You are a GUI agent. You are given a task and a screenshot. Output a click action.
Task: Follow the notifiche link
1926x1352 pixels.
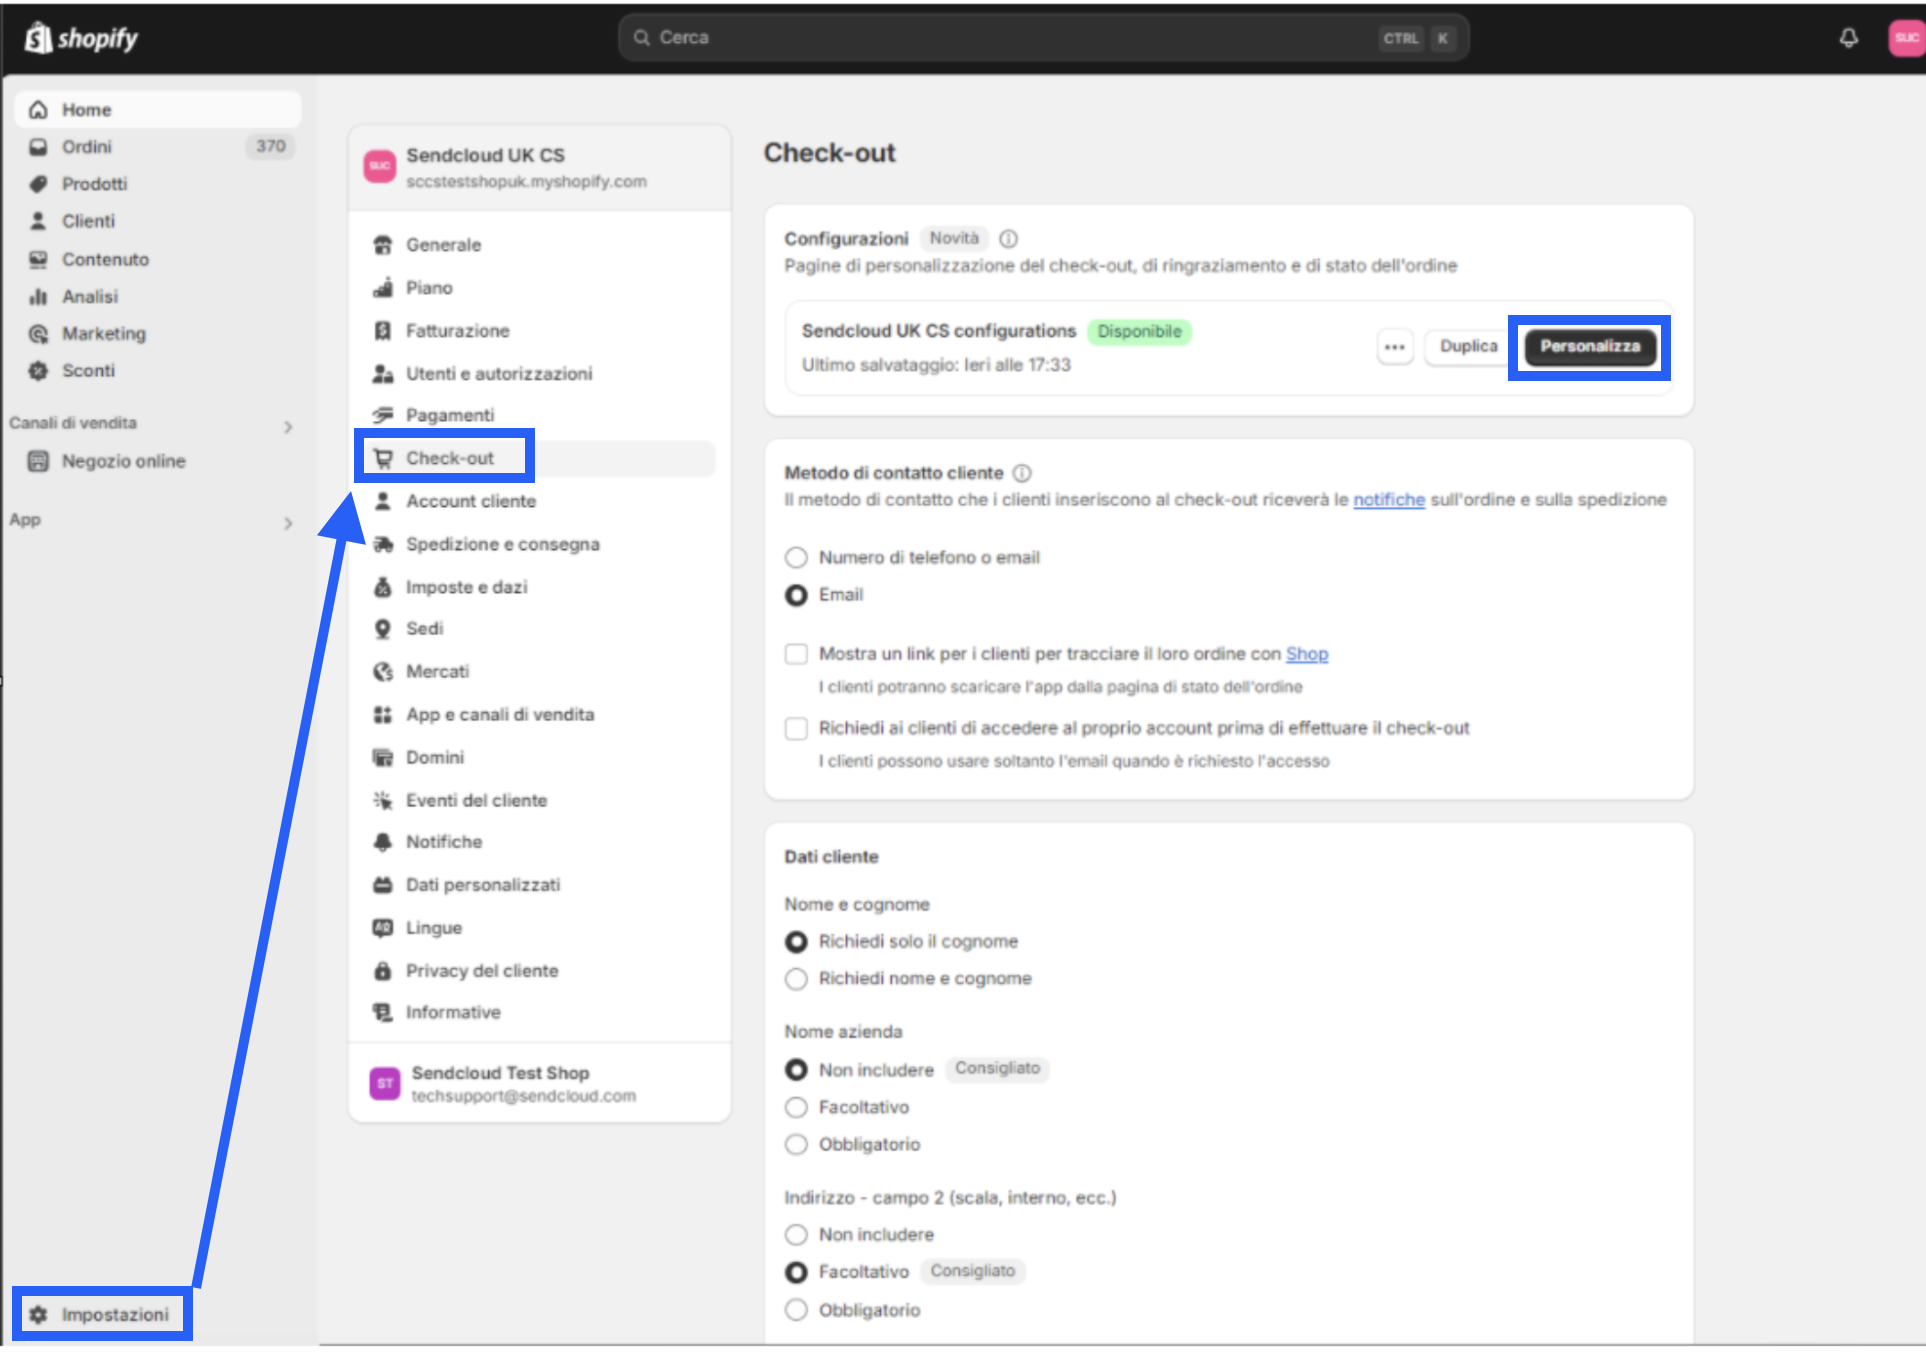(1389, 500)
